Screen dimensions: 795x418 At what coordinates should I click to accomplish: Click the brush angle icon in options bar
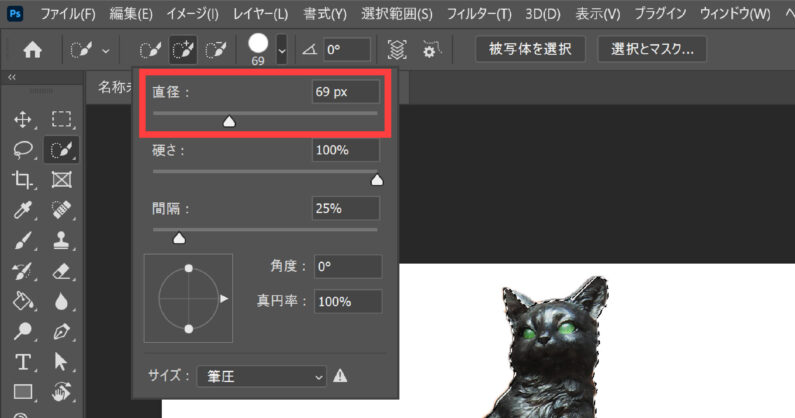309,49
